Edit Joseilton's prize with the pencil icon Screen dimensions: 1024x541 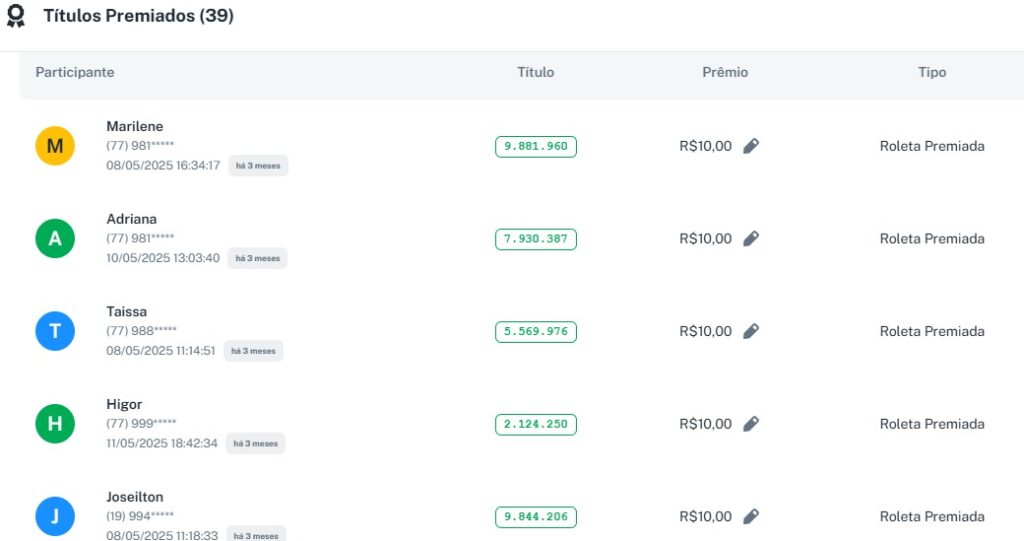(751, 516)
